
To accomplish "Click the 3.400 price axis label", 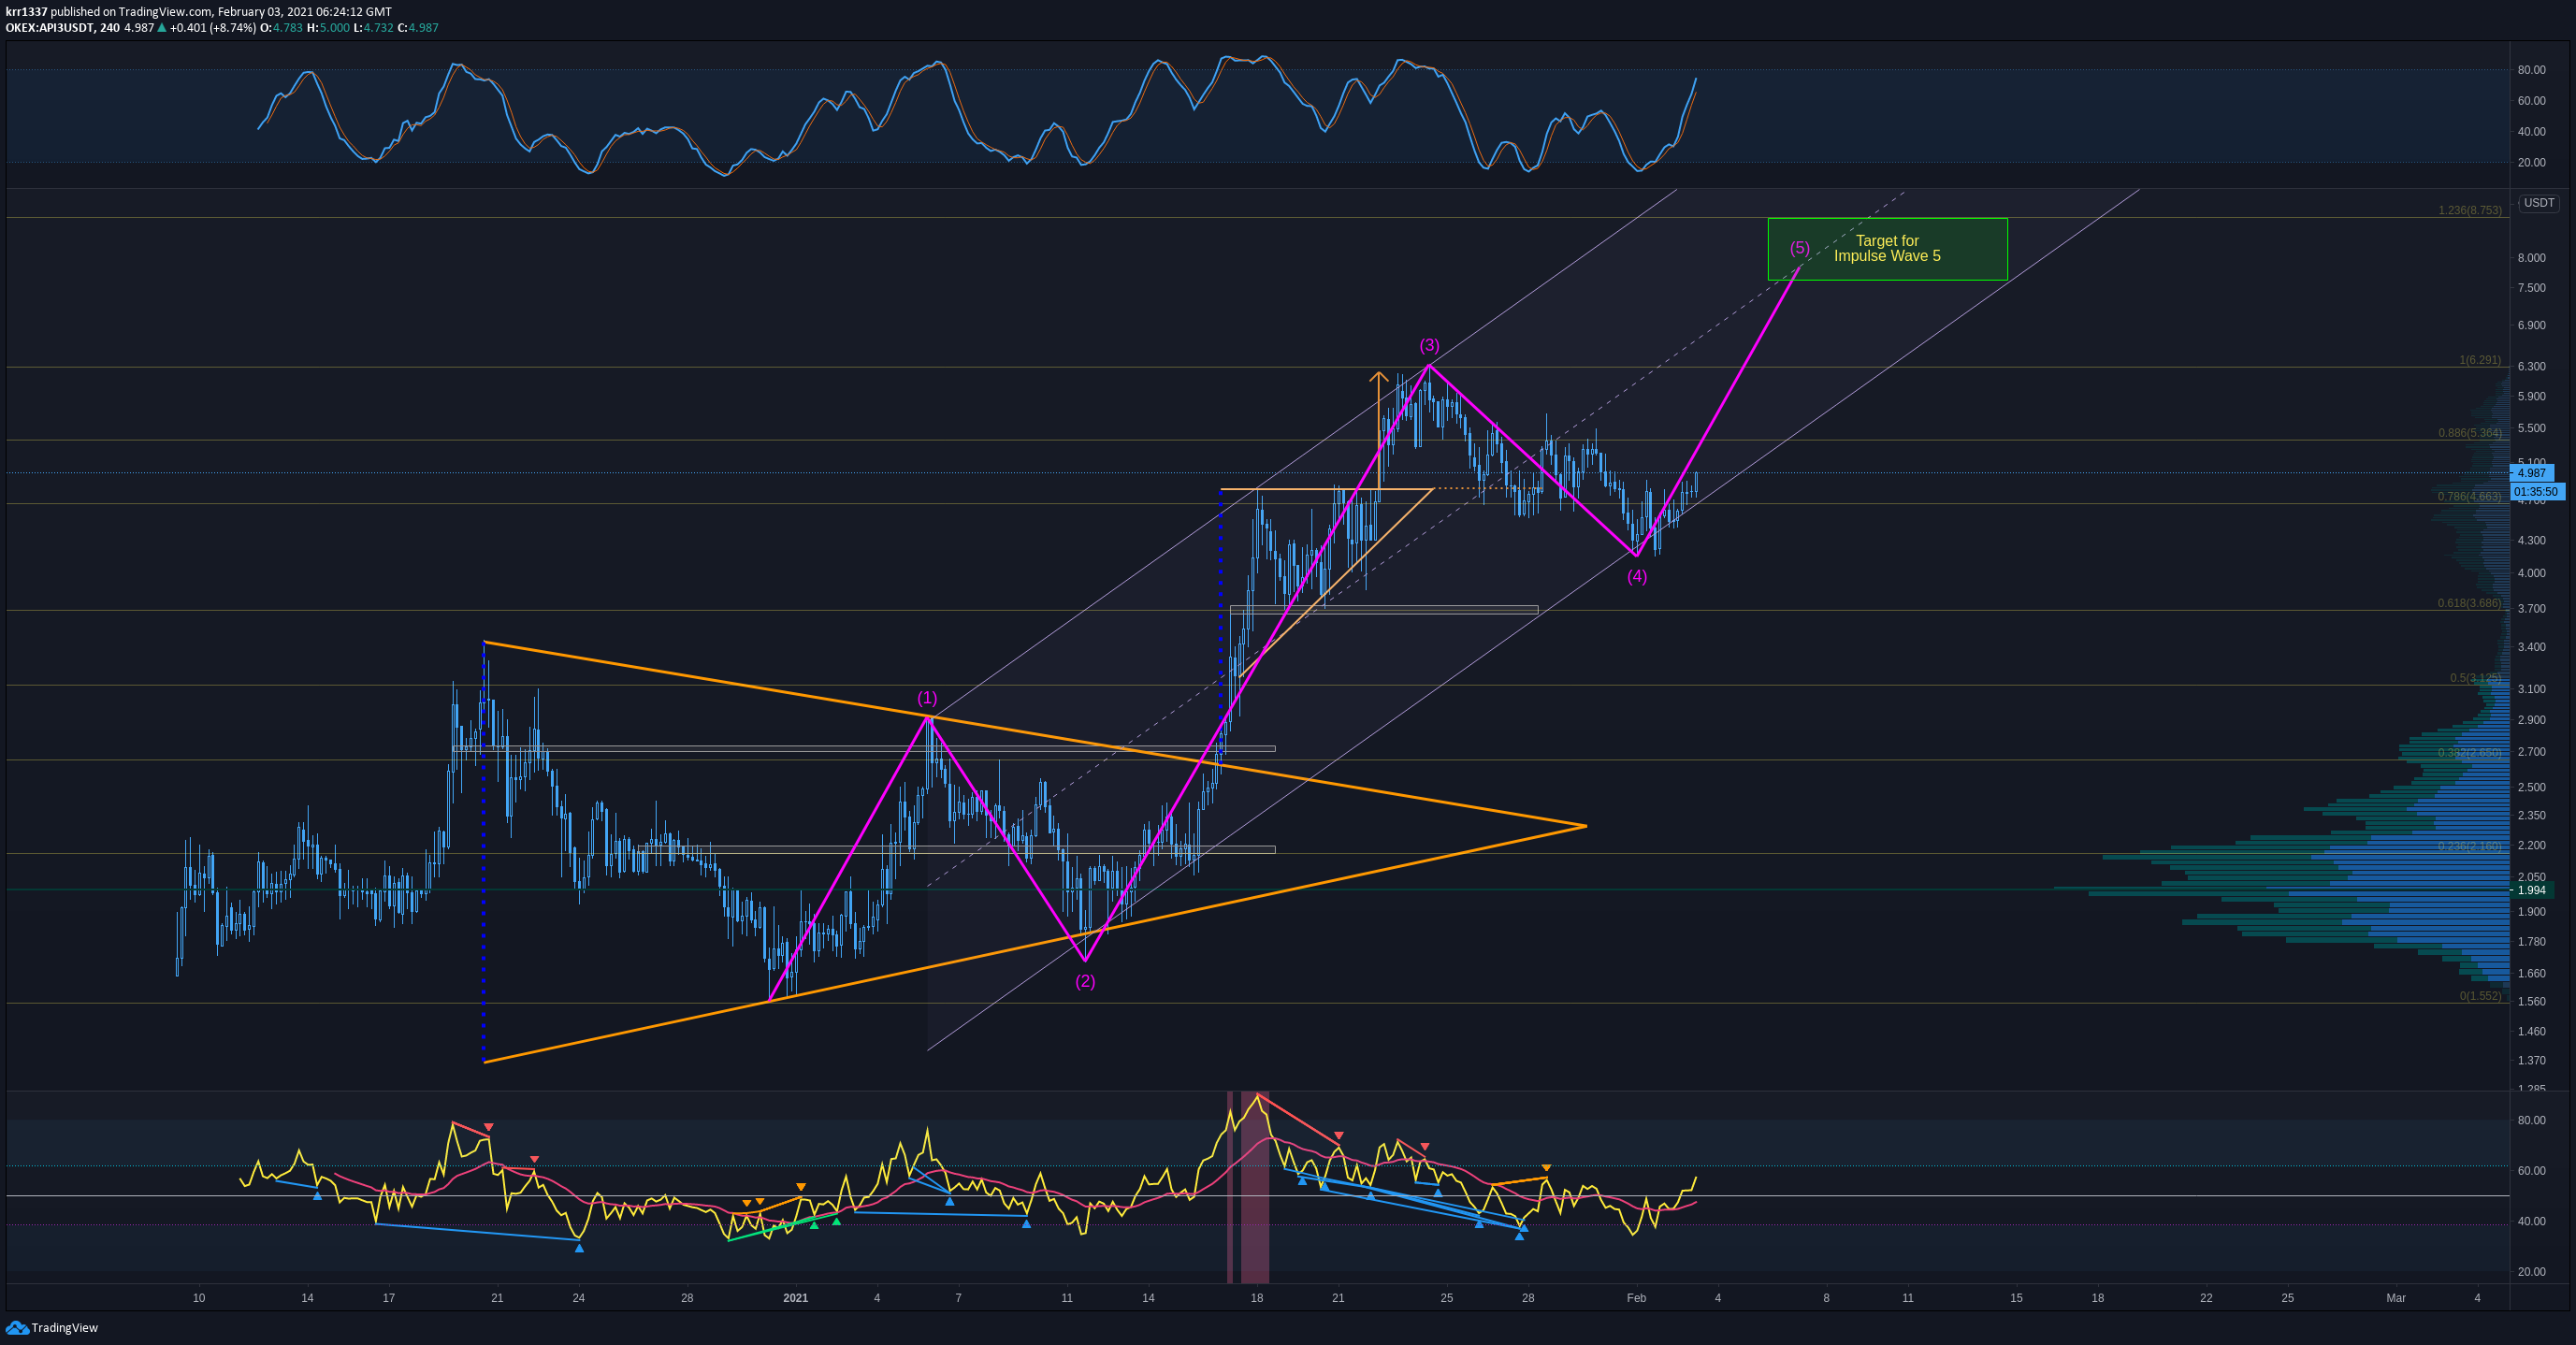I will (2531, 648).
